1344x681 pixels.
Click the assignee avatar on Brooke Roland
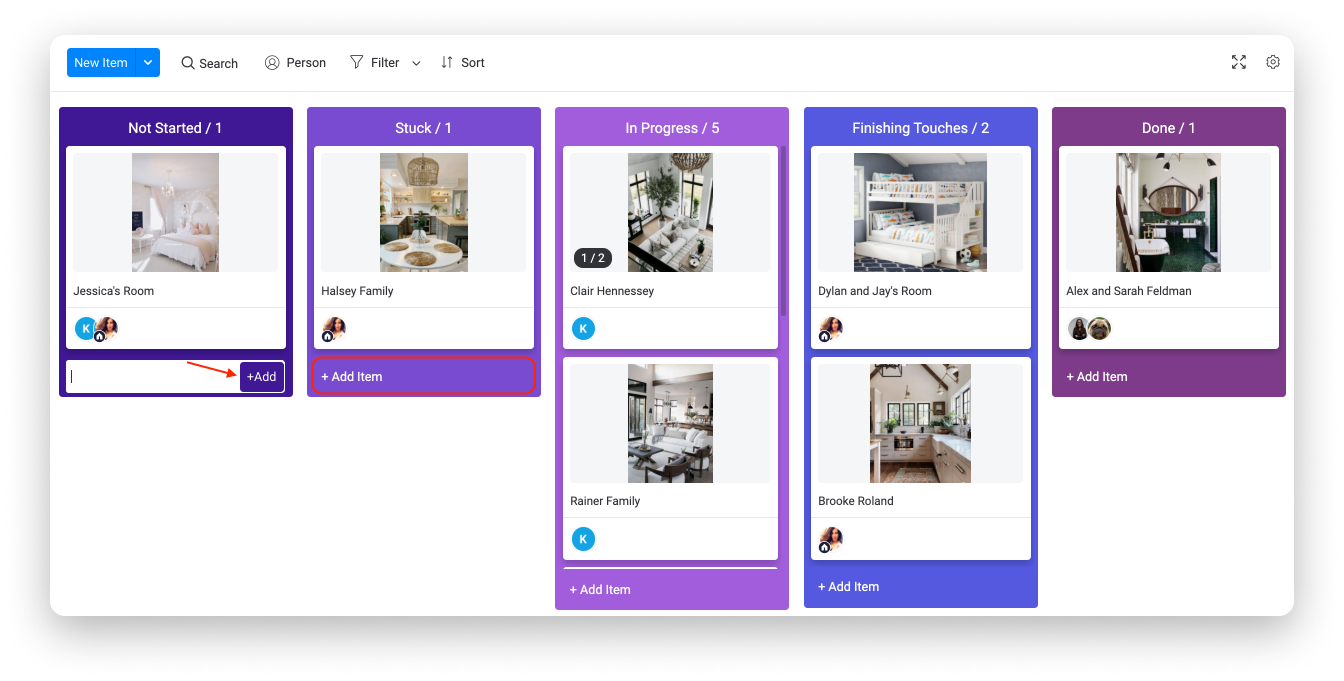[831, 539]
